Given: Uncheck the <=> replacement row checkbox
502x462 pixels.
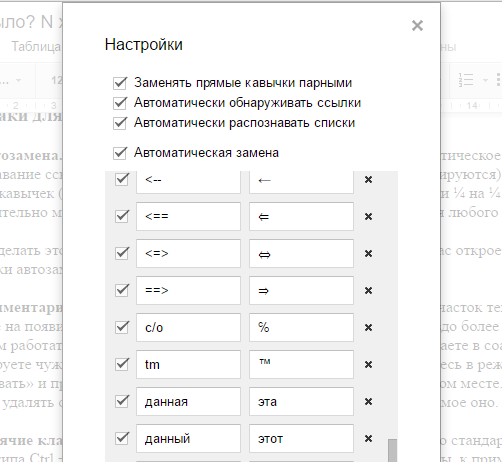Looking at the screenshot, I should (x=122, y=253).
